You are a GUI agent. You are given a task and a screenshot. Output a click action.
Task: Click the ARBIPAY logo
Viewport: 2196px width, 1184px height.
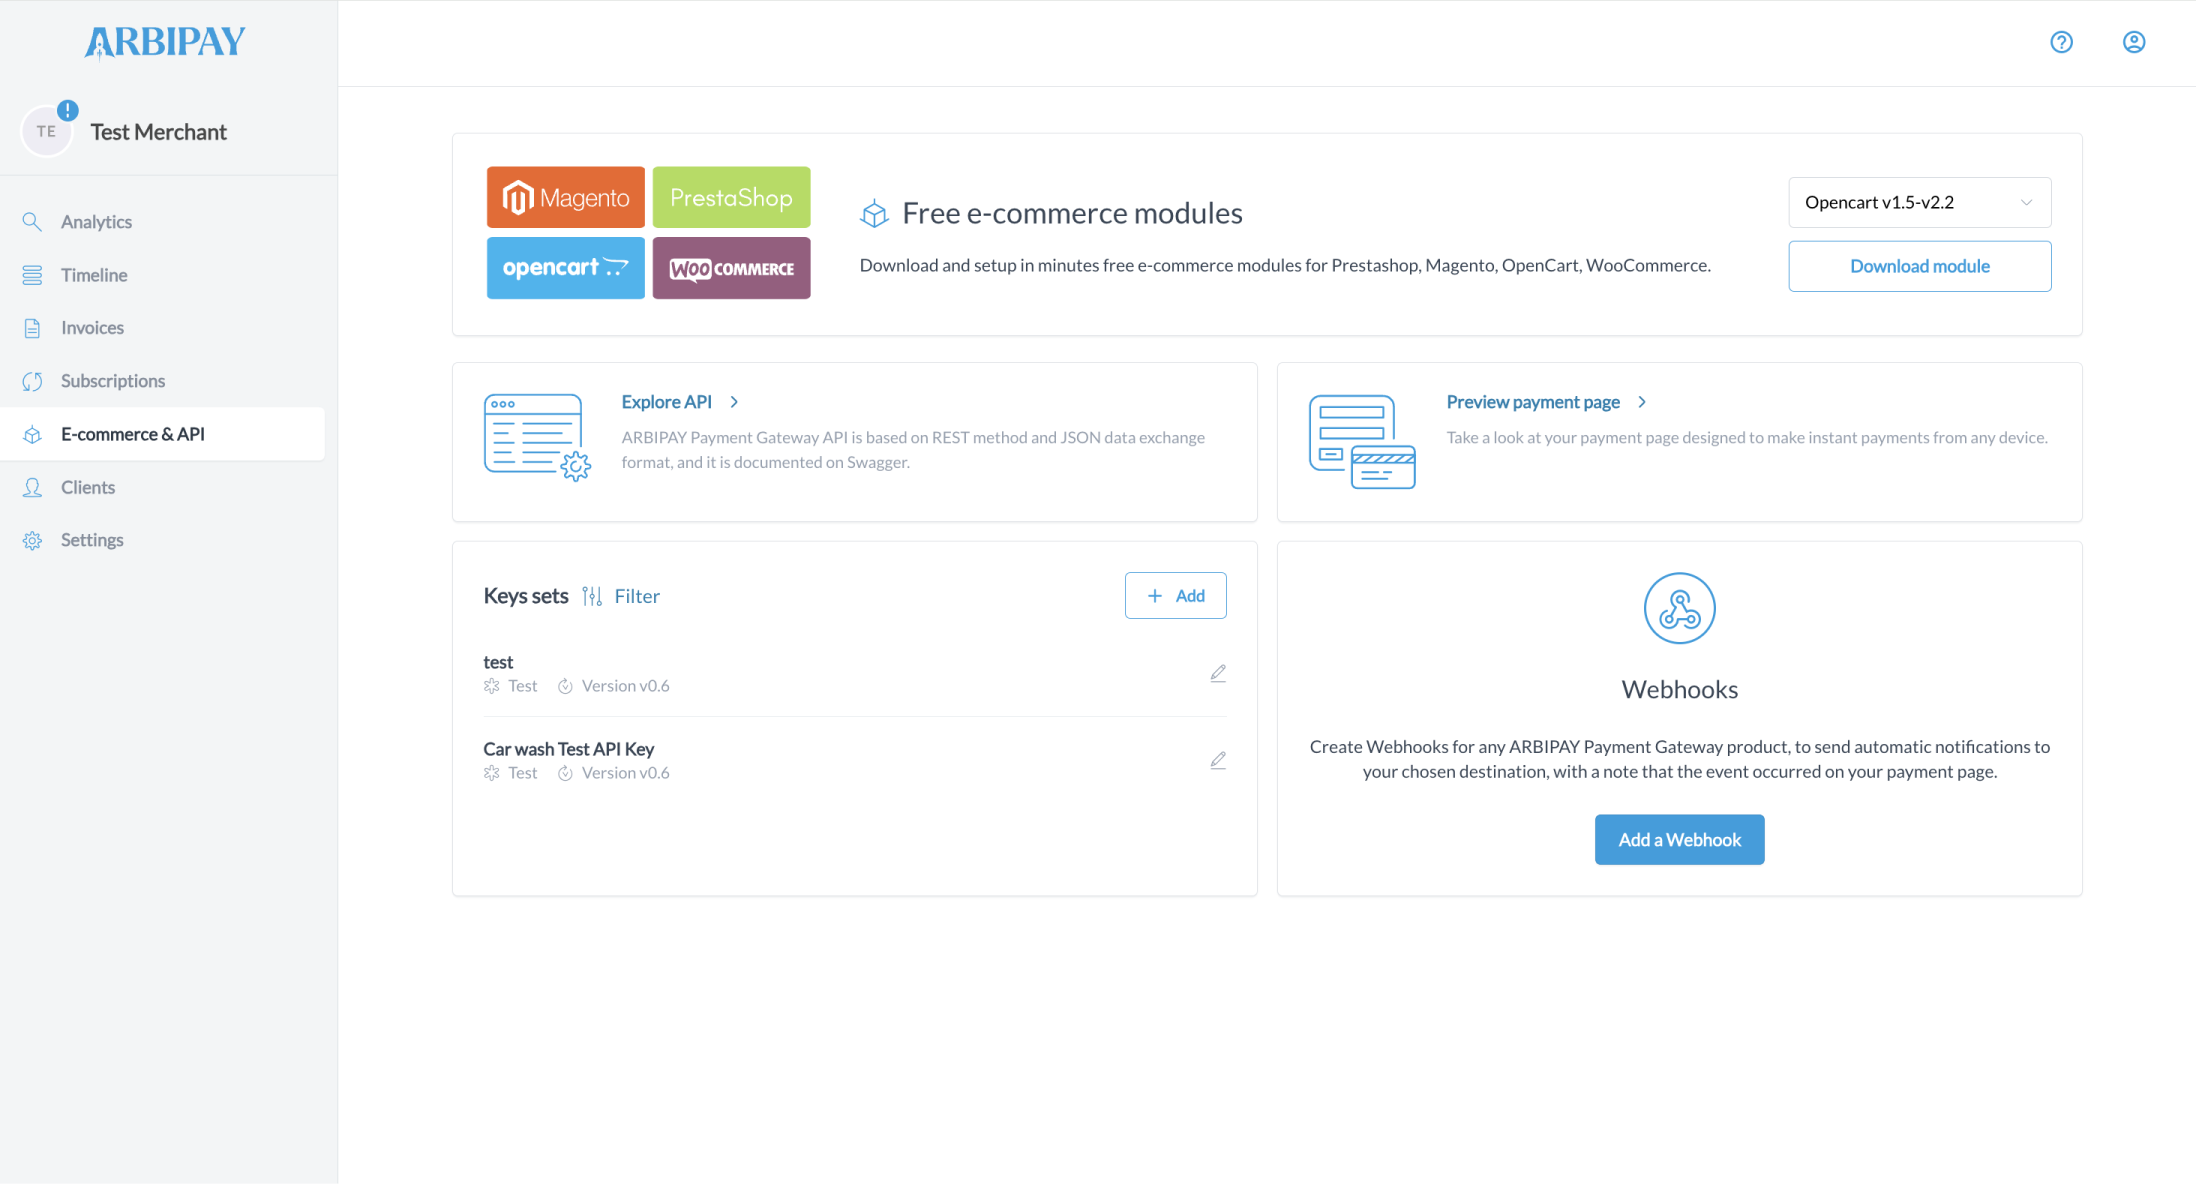(165, 42)
